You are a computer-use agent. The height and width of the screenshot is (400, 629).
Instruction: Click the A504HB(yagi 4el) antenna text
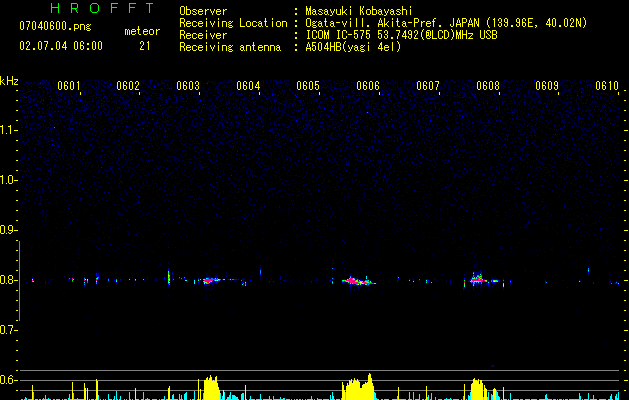(x=353, y=47)
